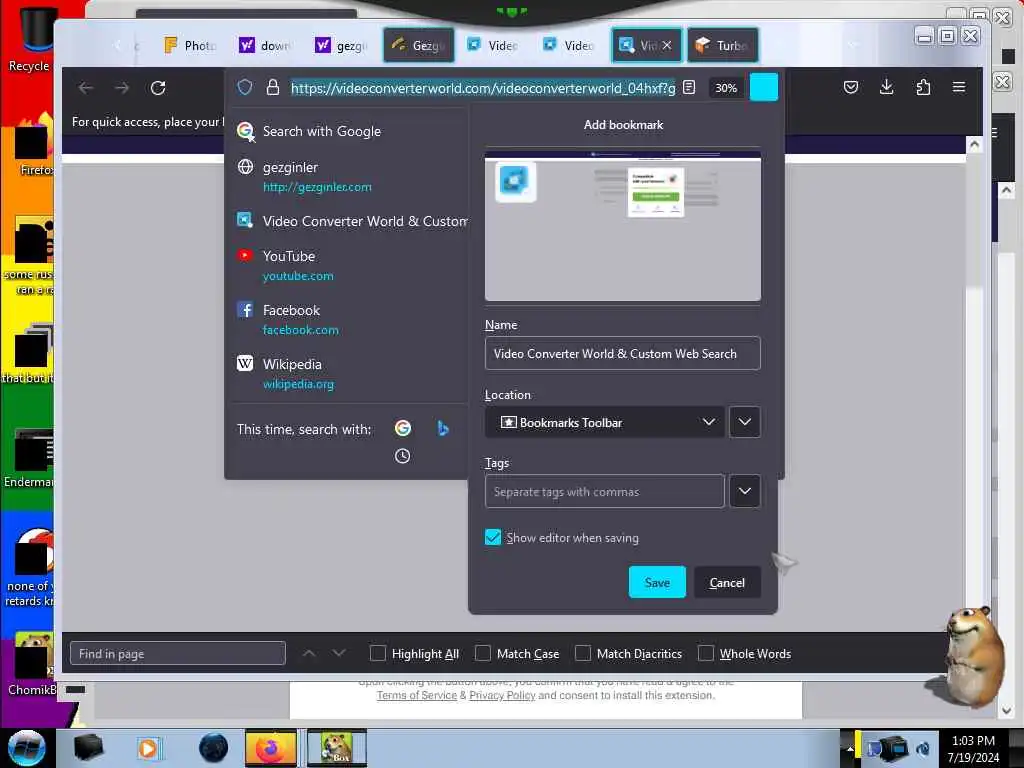Viewport: 1024px width, 768px height.
Task: Click page scrollbar up arrow
Action: coord(974,144)
